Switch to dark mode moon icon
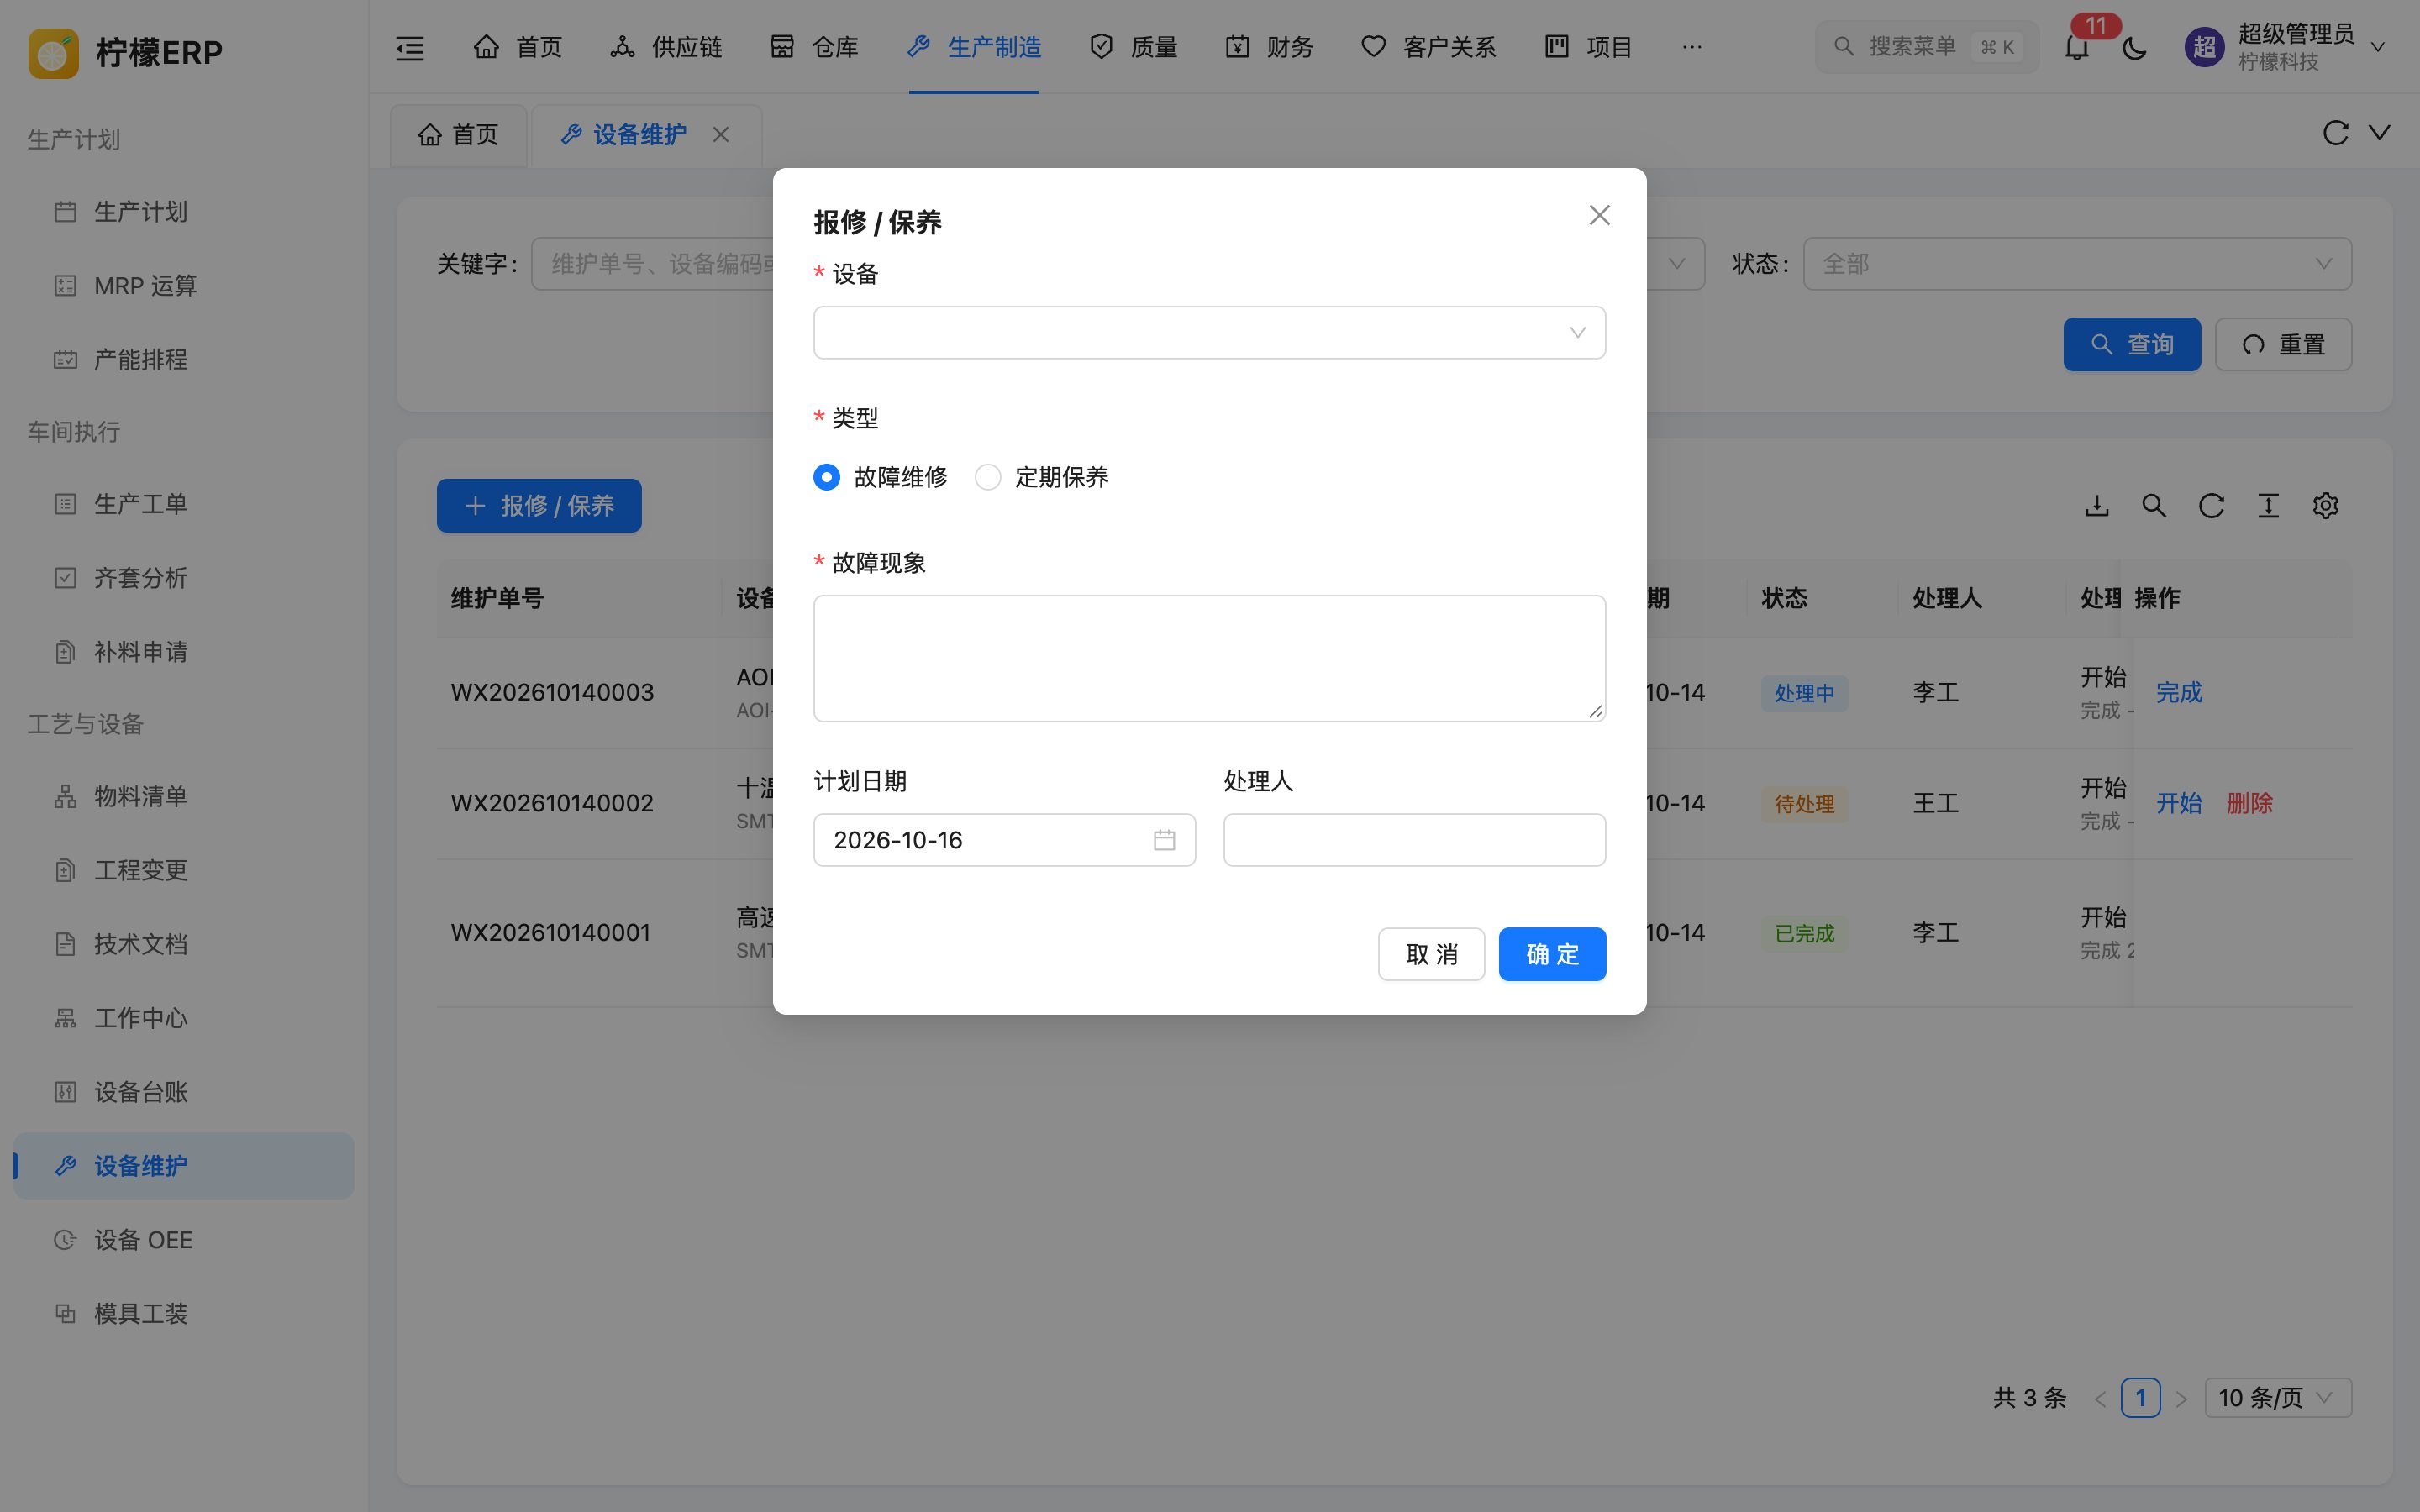Viewport: 2420px width, 1512px height. (2134, 47)
